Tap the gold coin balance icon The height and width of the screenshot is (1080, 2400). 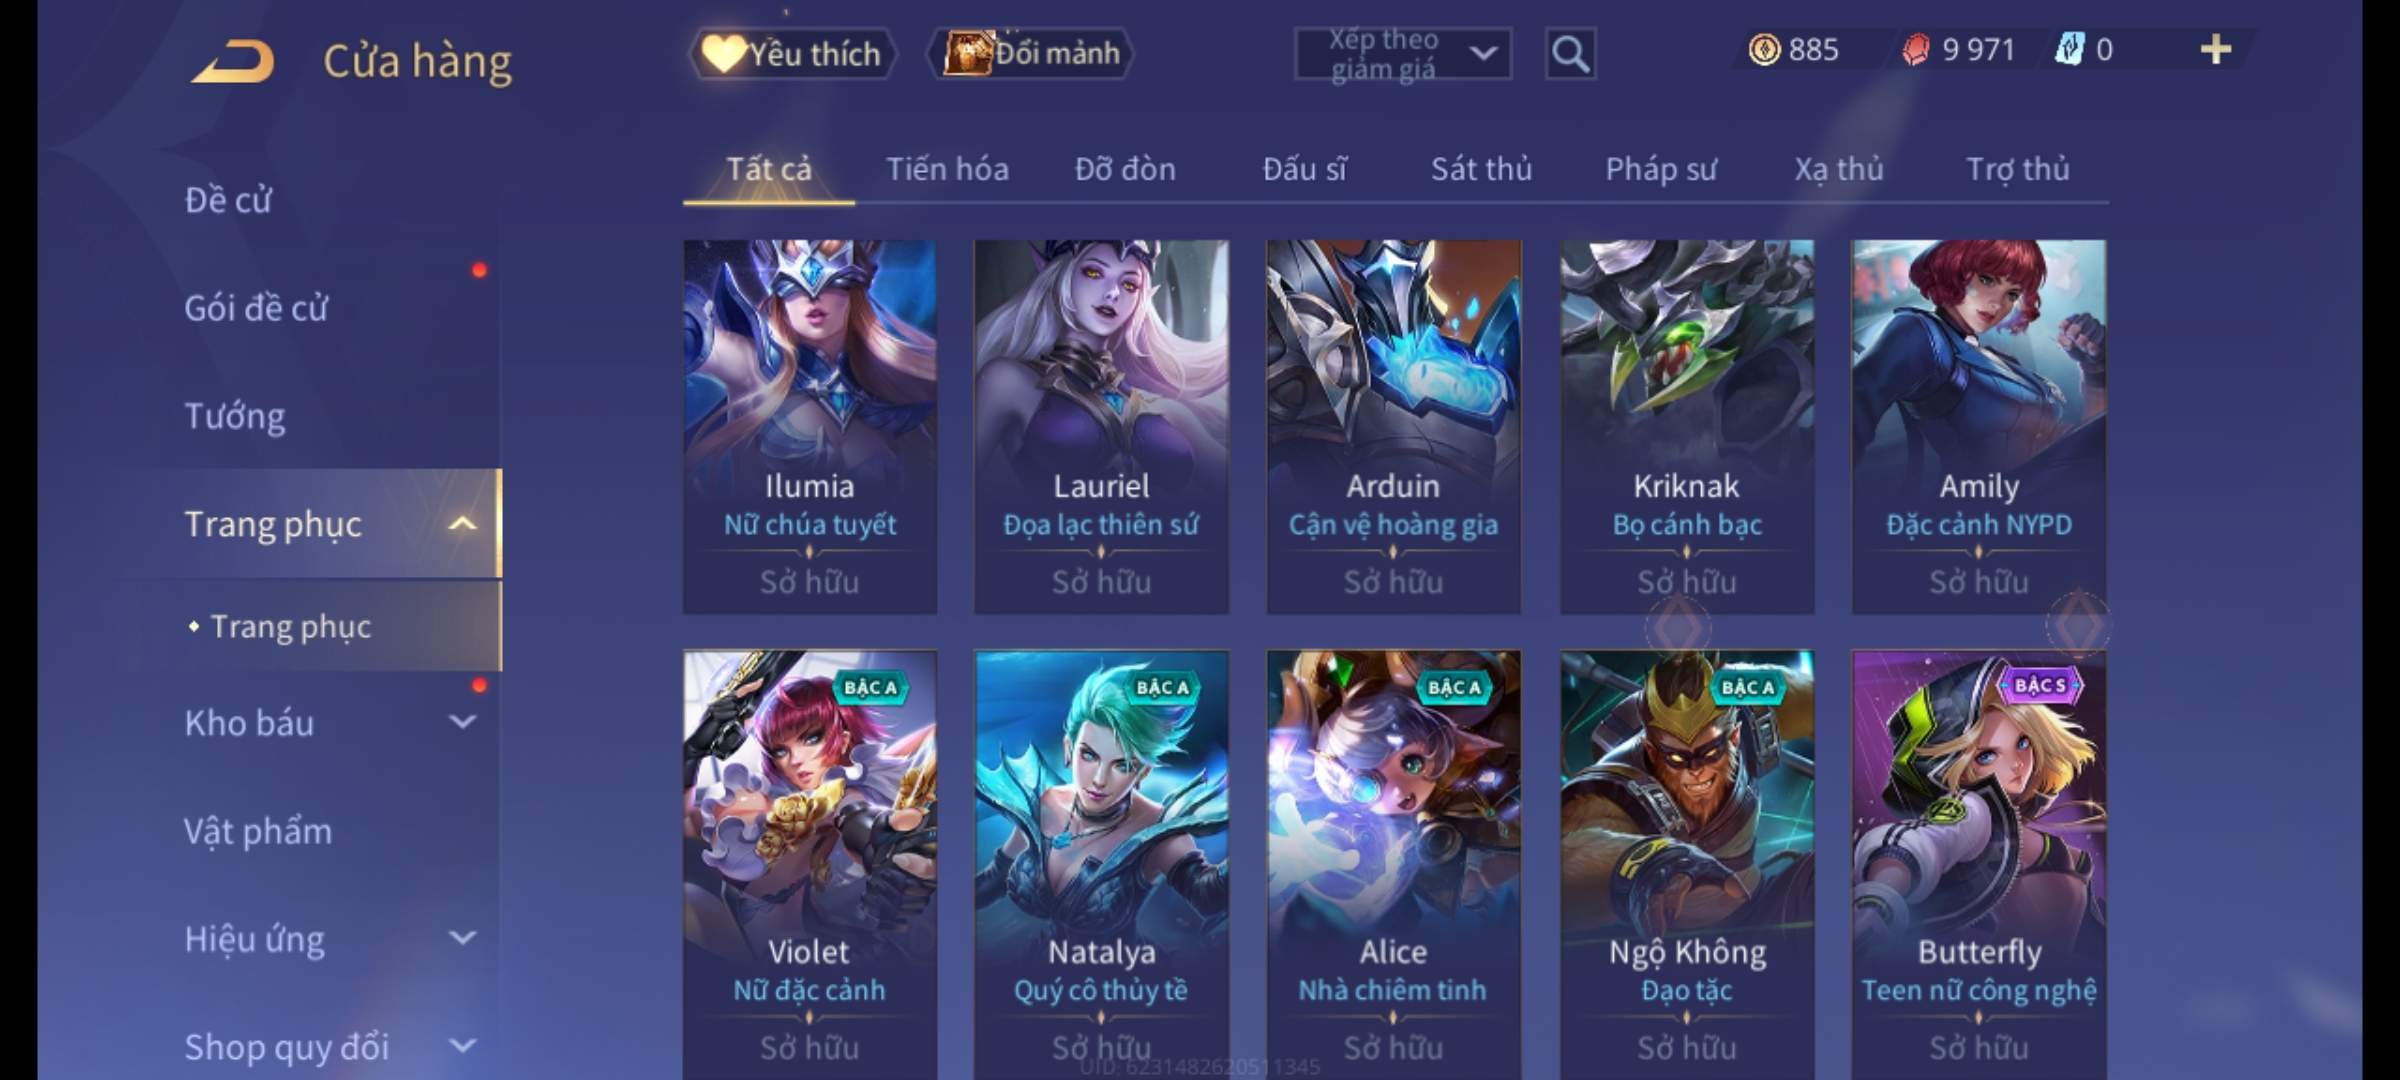tap(1764, 50)
